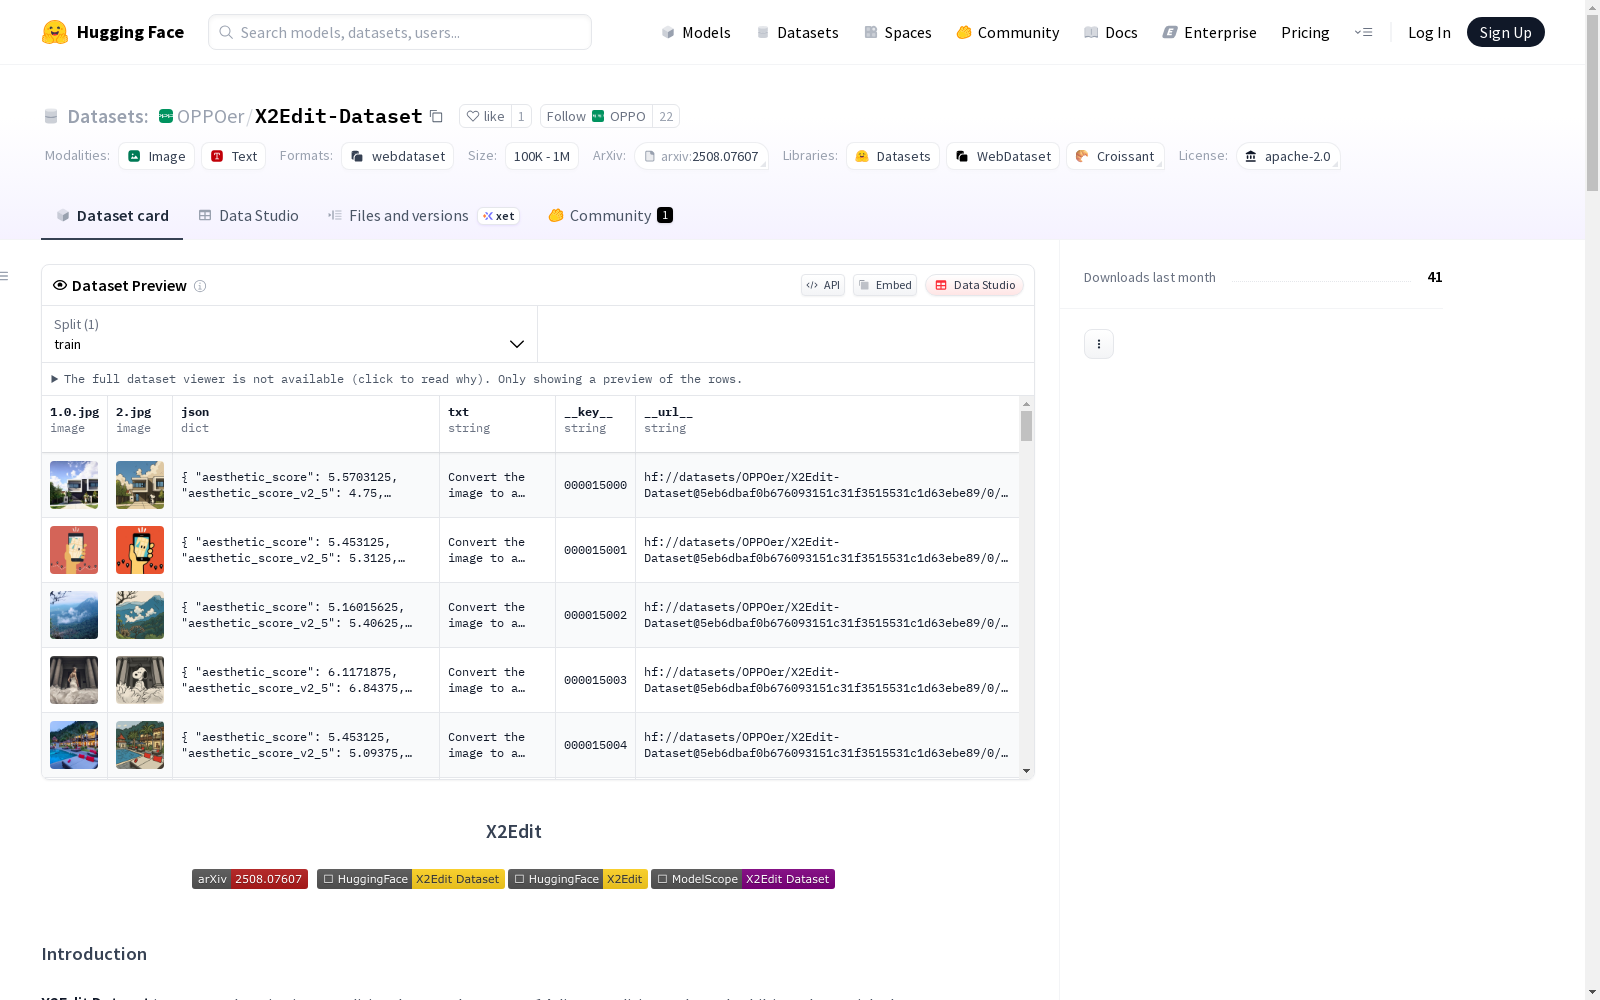Open the Data Studio tab

click(x=249, y=216)
